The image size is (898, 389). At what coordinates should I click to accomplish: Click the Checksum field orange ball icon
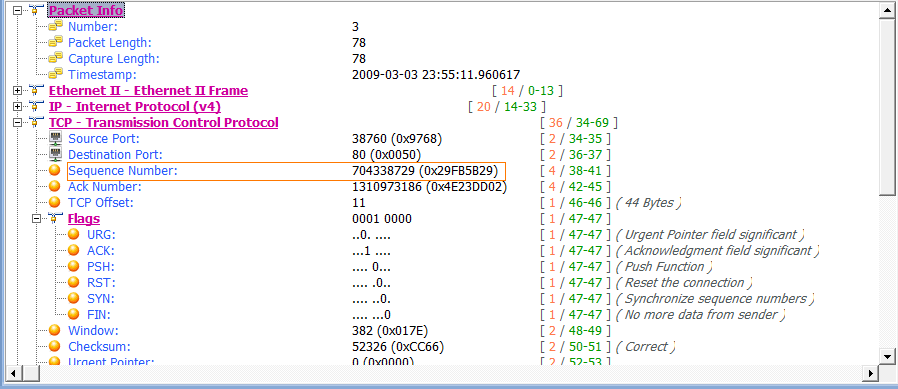55,347
